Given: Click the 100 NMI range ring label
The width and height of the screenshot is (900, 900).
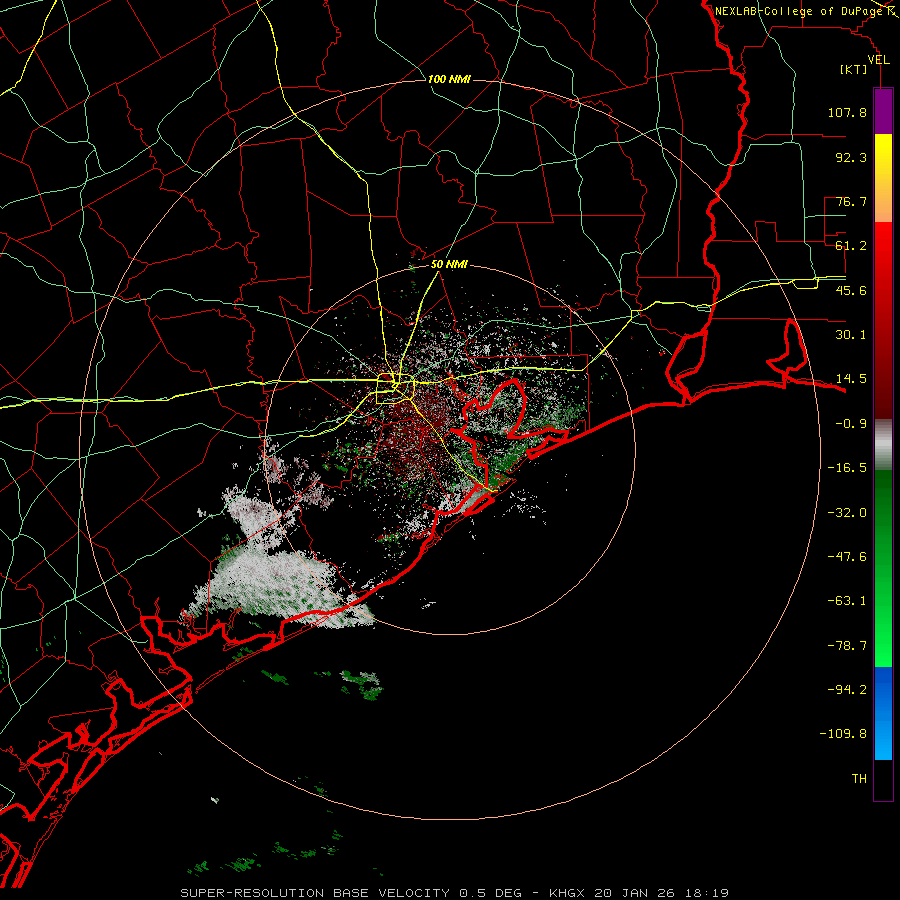Looking at the screenshot, I should 449,79.
